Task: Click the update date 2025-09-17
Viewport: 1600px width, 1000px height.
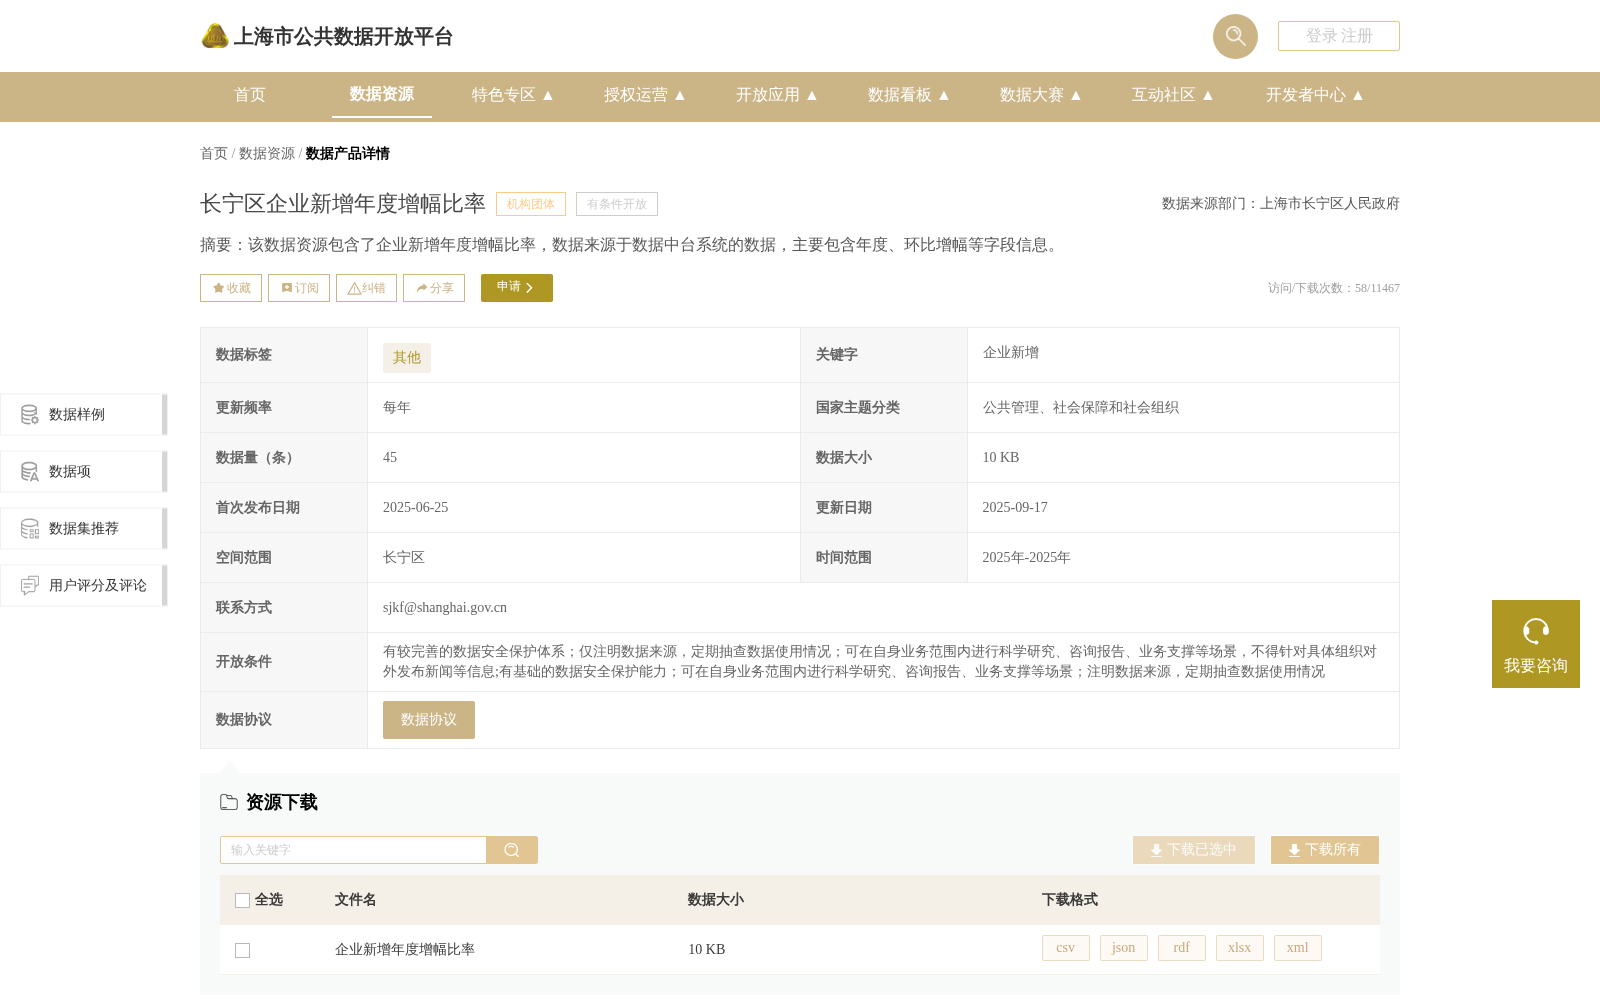Action: [1015, 508]
